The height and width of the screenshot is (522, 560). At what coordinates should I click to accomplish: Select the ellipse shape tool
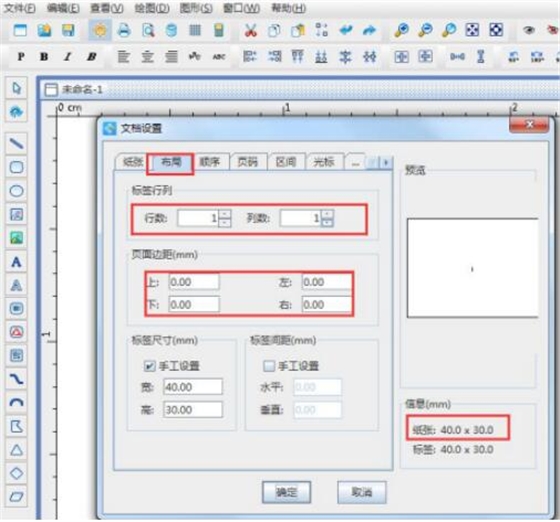(16, 191)
